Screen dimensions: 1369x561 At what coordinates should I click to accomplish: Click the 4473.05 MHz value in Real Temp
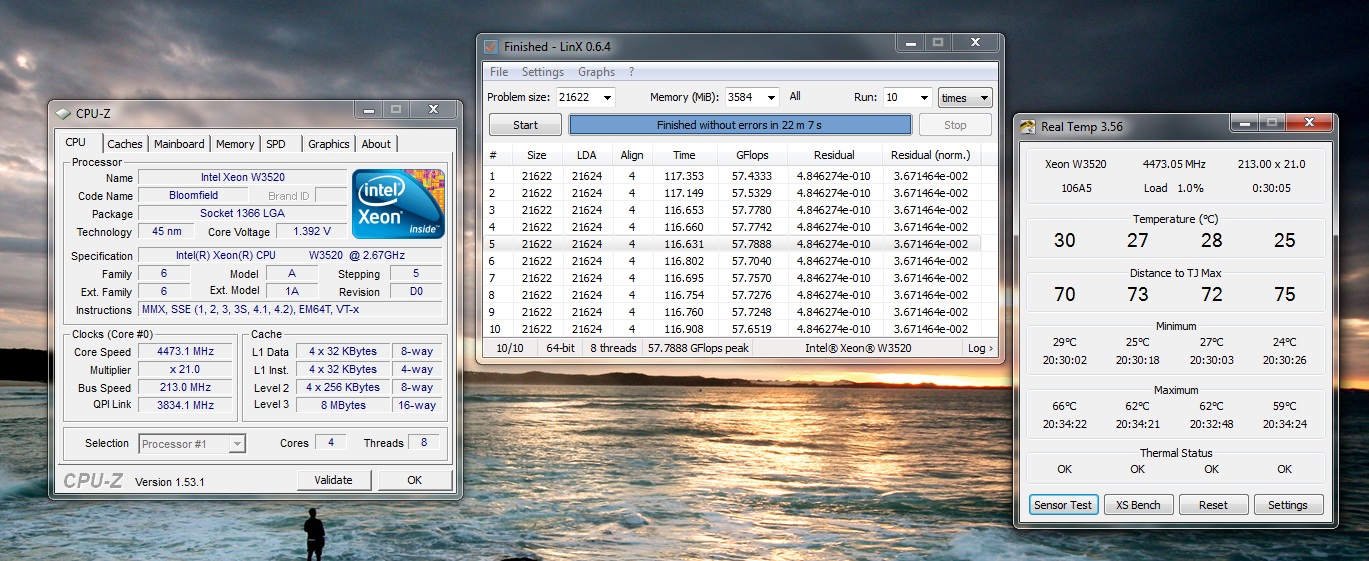(1175, 164)
